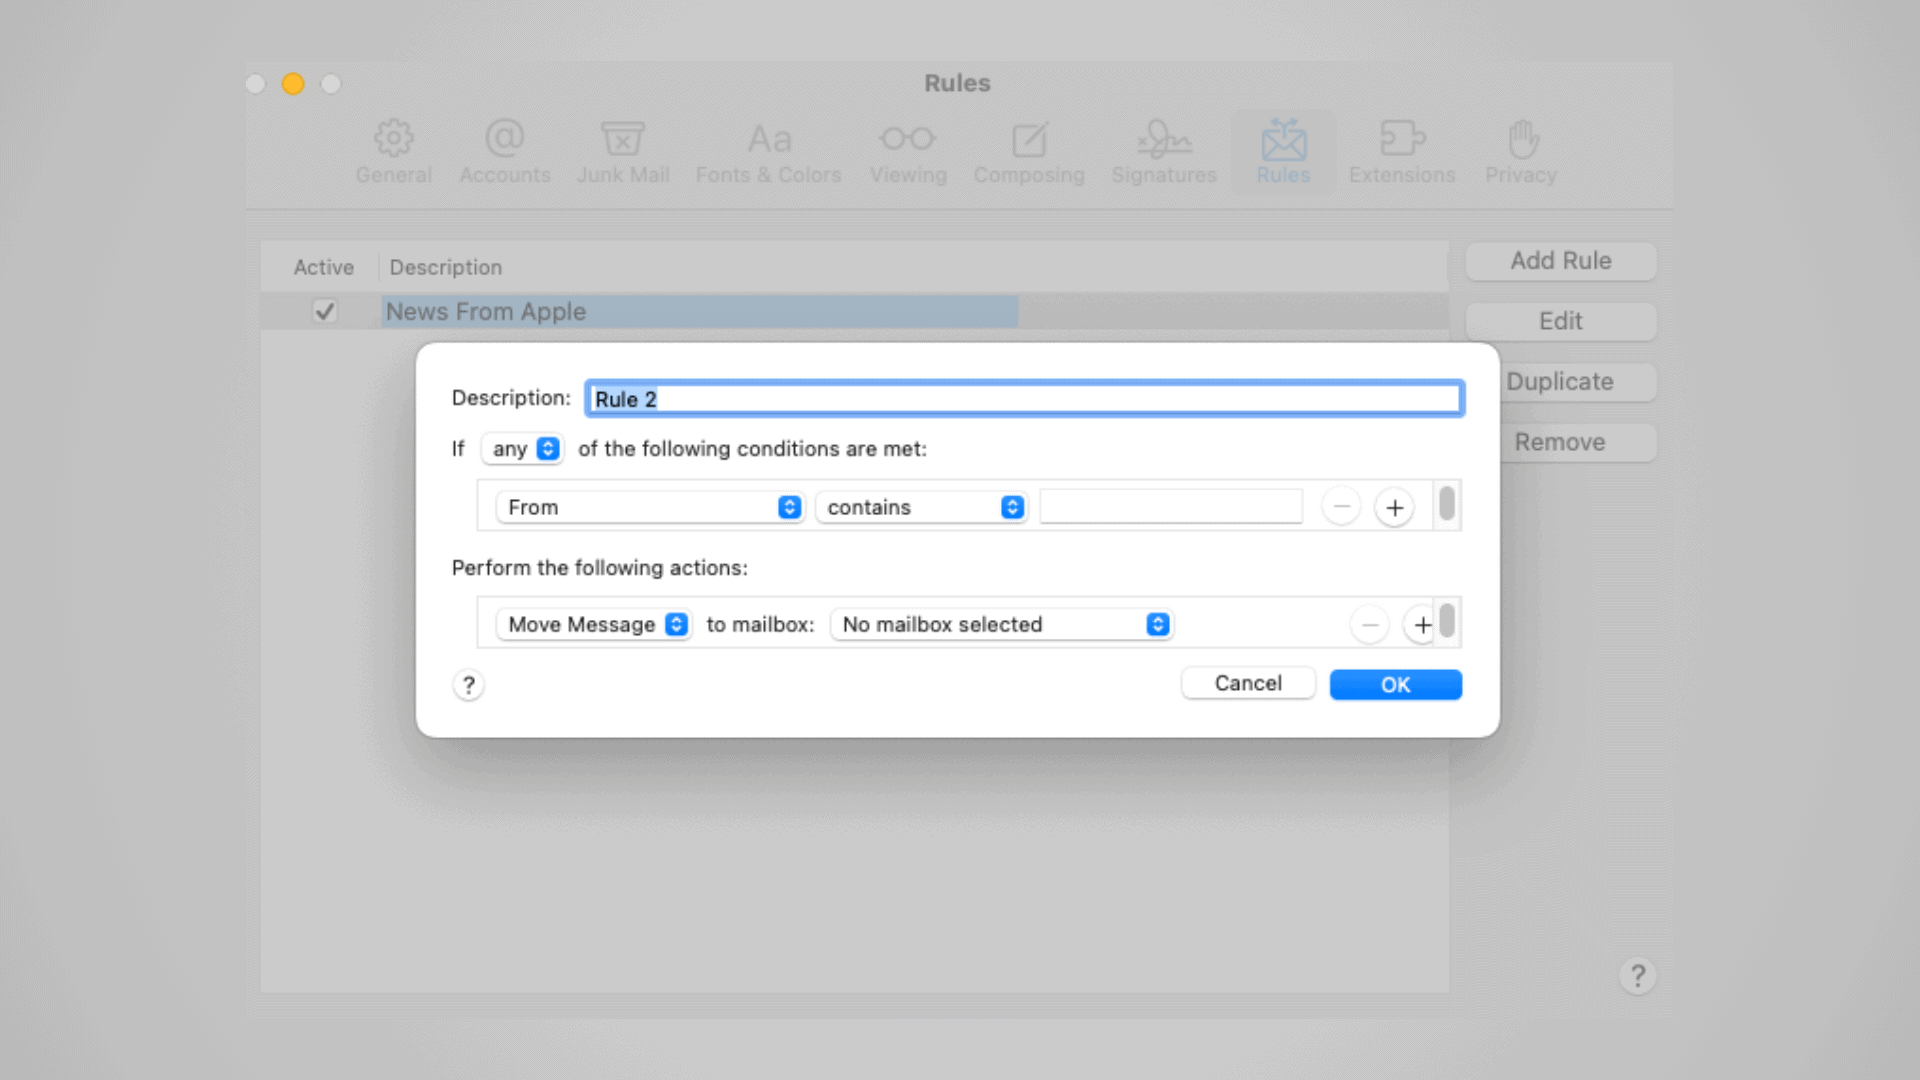The image size is (1920, 1080).
Task: Open the Move Message action dropdown
Action: 594,624
